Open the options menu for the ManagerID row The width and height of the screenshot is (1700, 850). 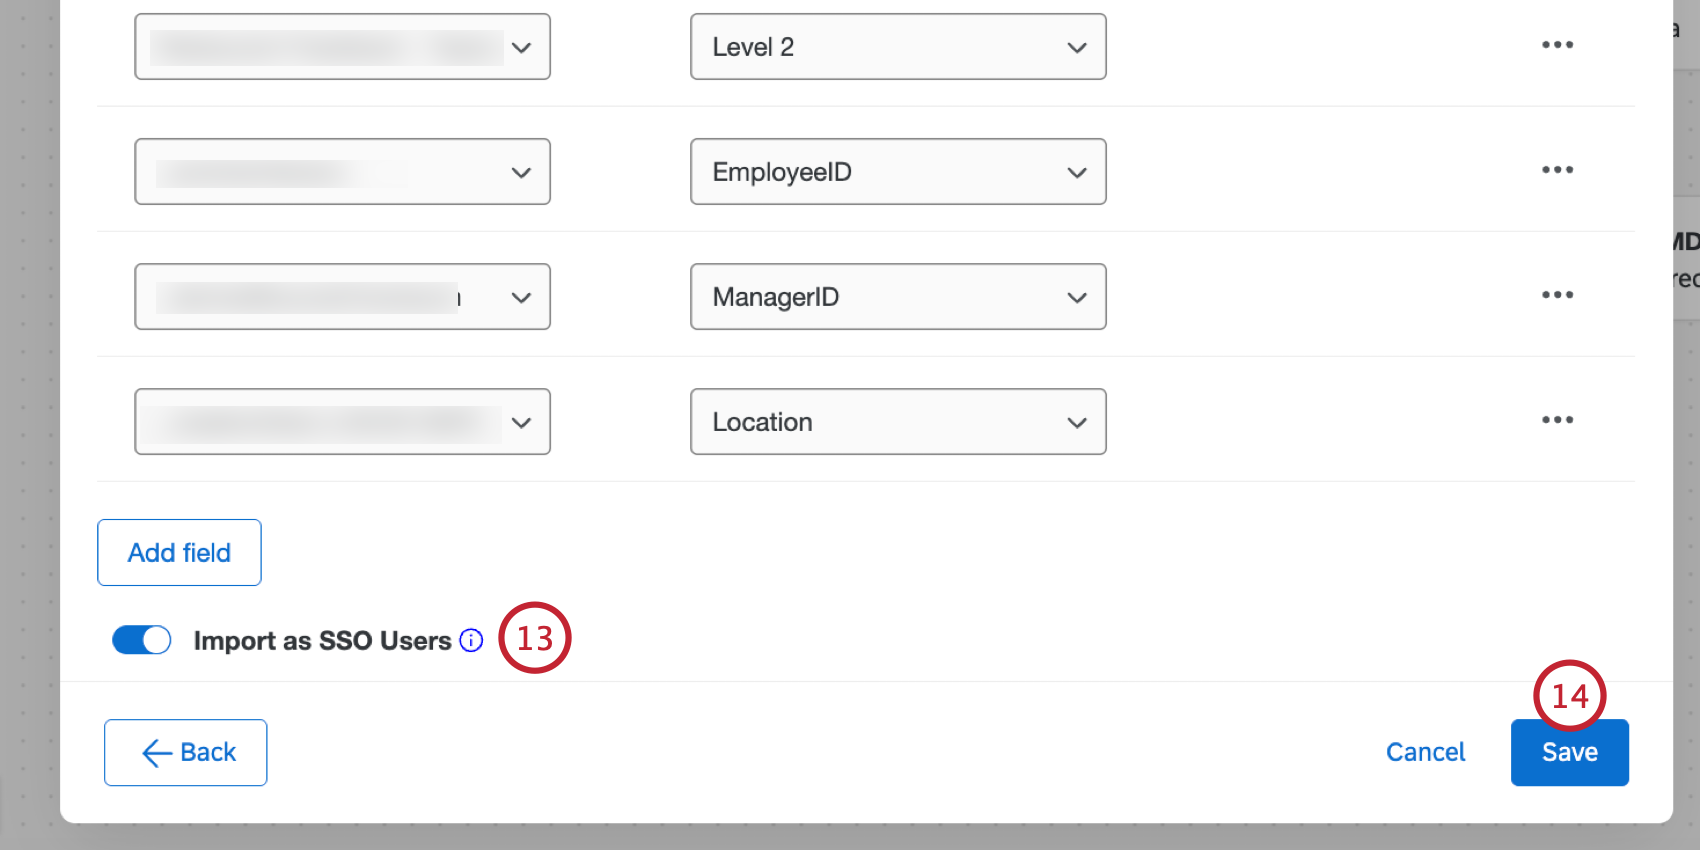tap(1557, 295)
